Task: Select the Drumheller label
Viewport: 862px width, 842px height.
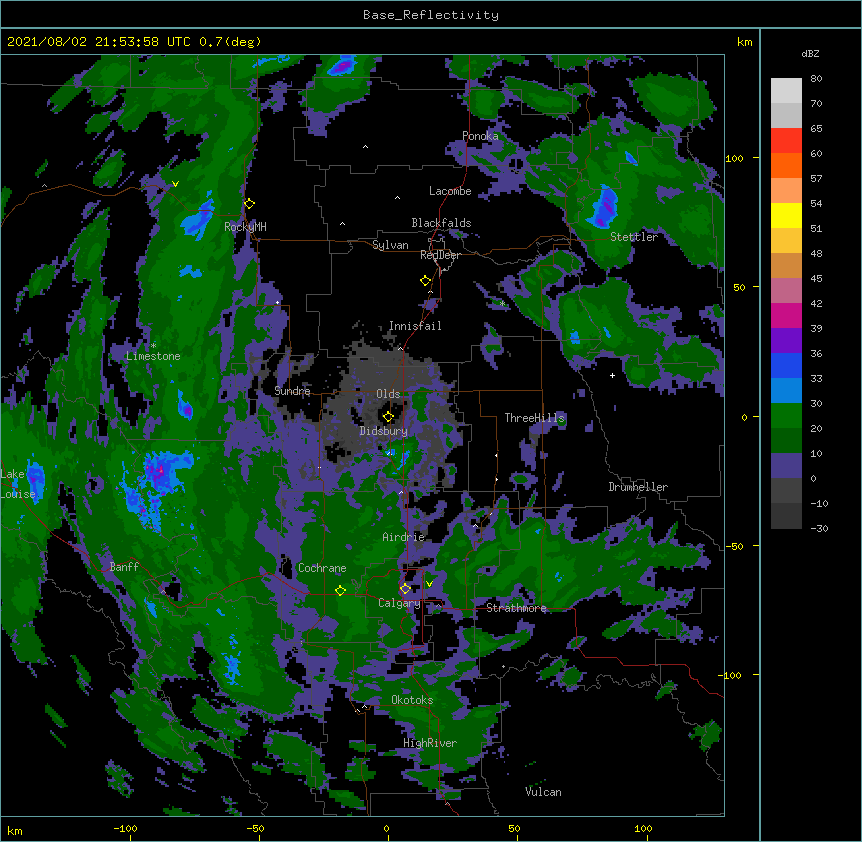Action: click(x=638, y=487)
